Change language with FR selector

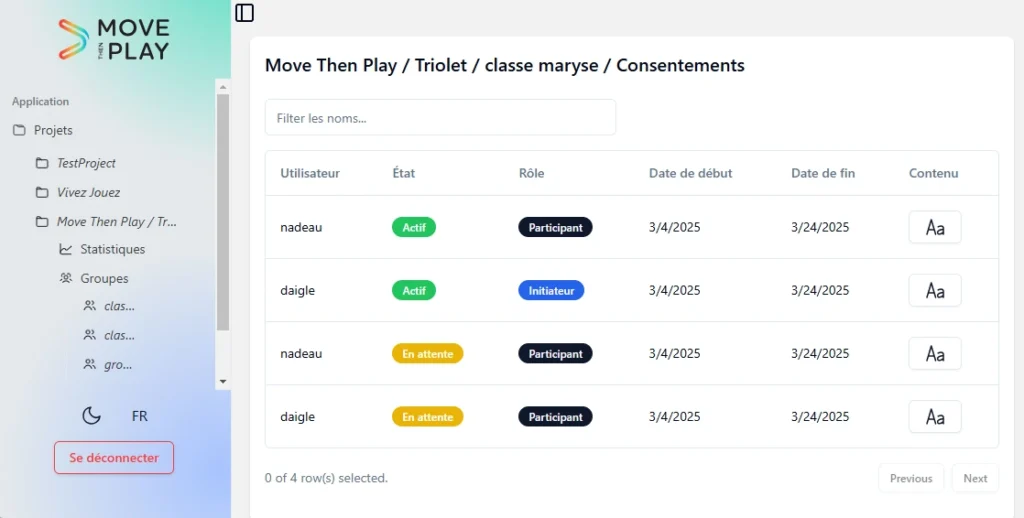tap(140, 416)
